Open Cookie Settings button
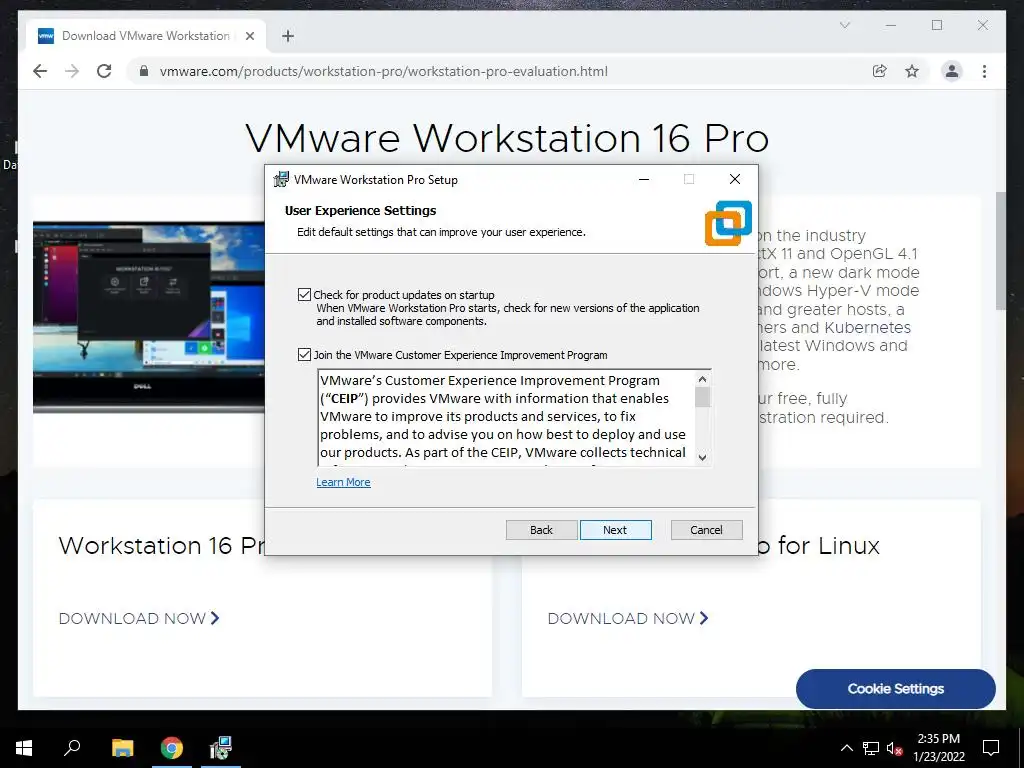1024x768 pixels. point(895,688)
